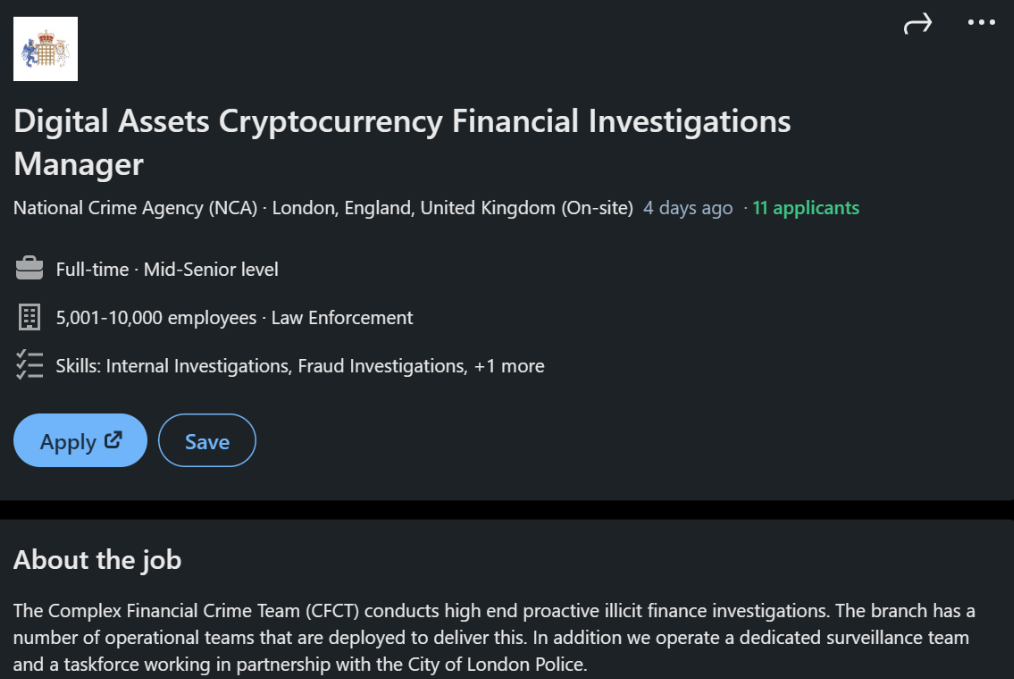
Task: Save this job posting
Action: (x=207, y=441)
